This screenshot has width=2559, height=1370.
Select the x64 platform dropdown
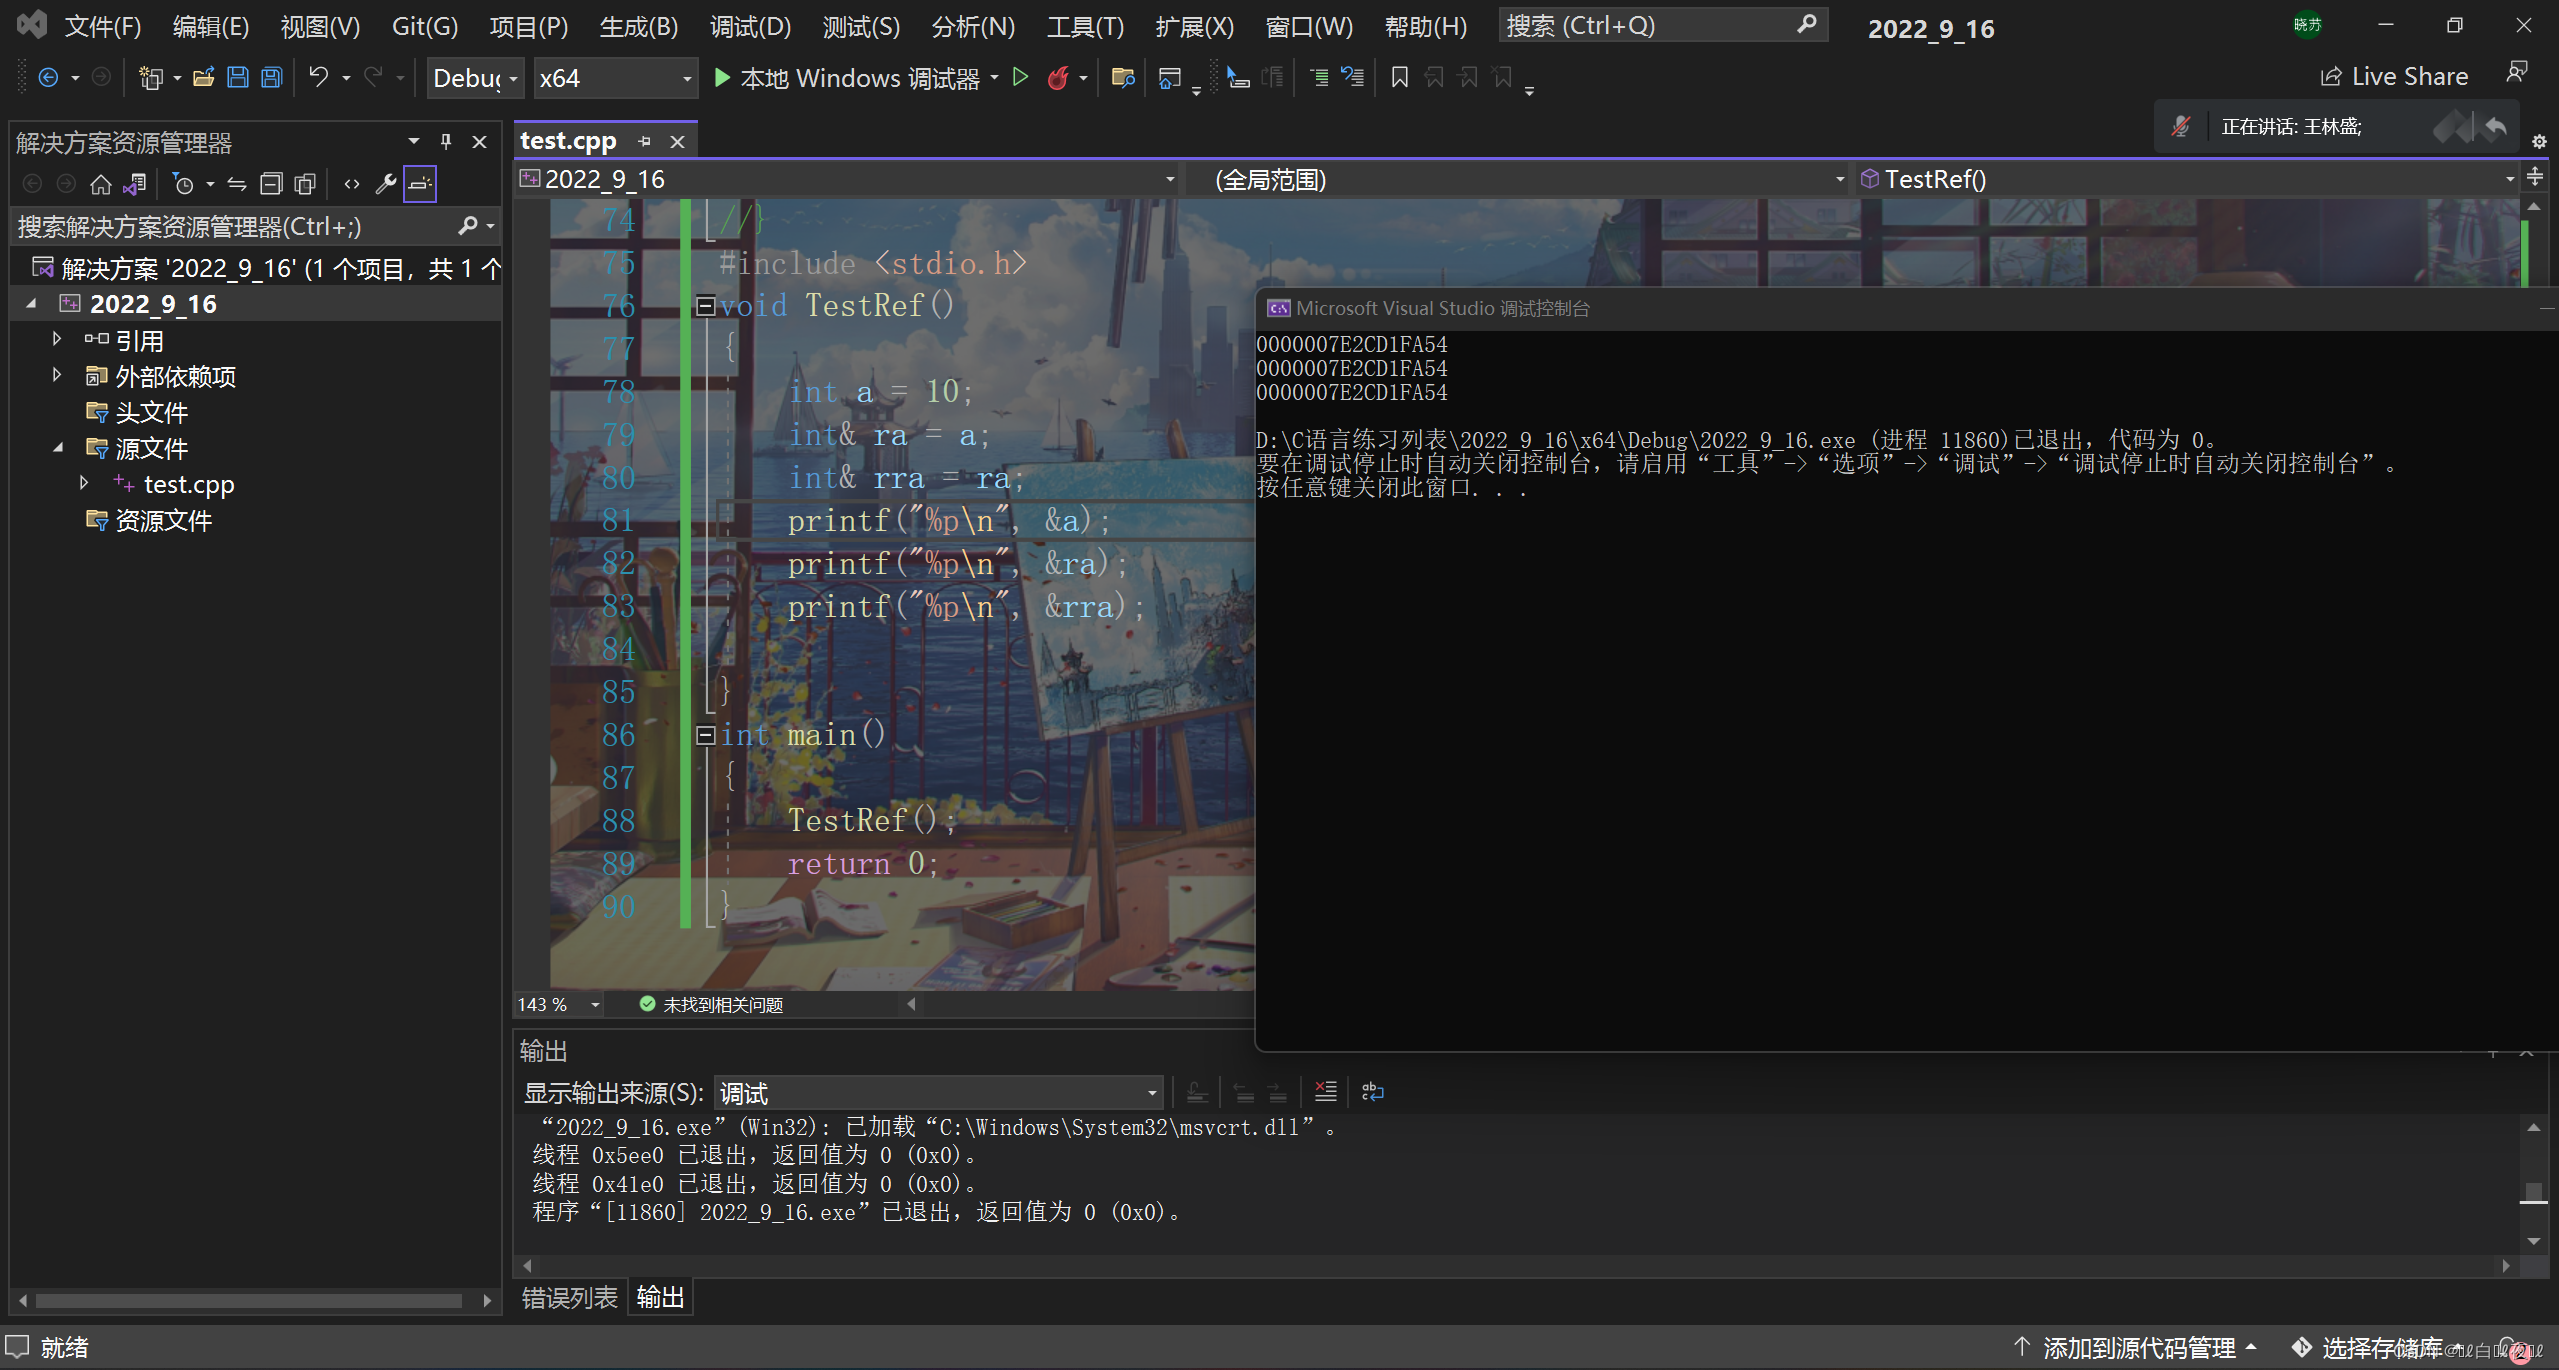click(613, 78)
